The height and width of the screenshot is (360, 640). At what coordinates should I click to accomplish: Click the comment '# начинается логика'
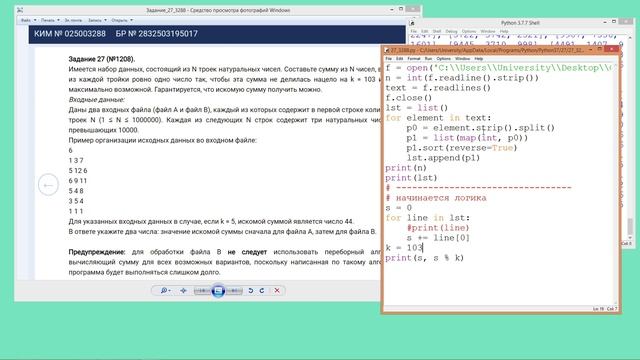[x=436, y=198]
